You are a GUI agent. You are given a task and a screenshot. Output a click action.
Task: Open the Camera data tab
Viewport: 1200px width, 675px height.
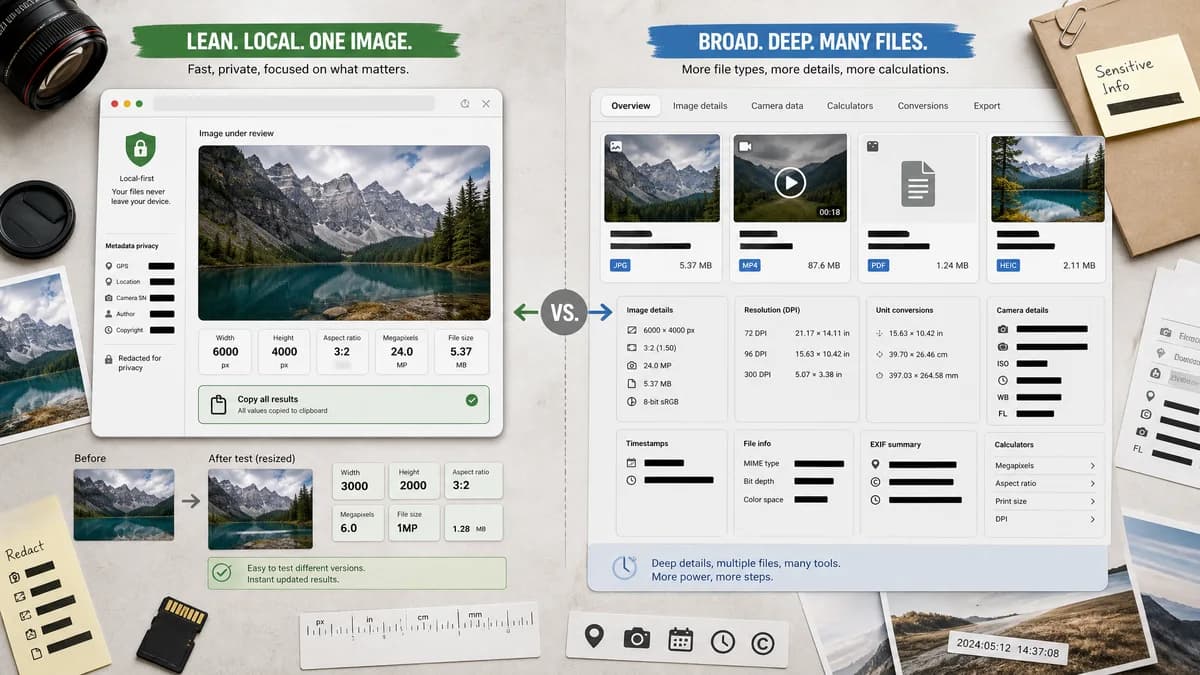click(777, 105)
